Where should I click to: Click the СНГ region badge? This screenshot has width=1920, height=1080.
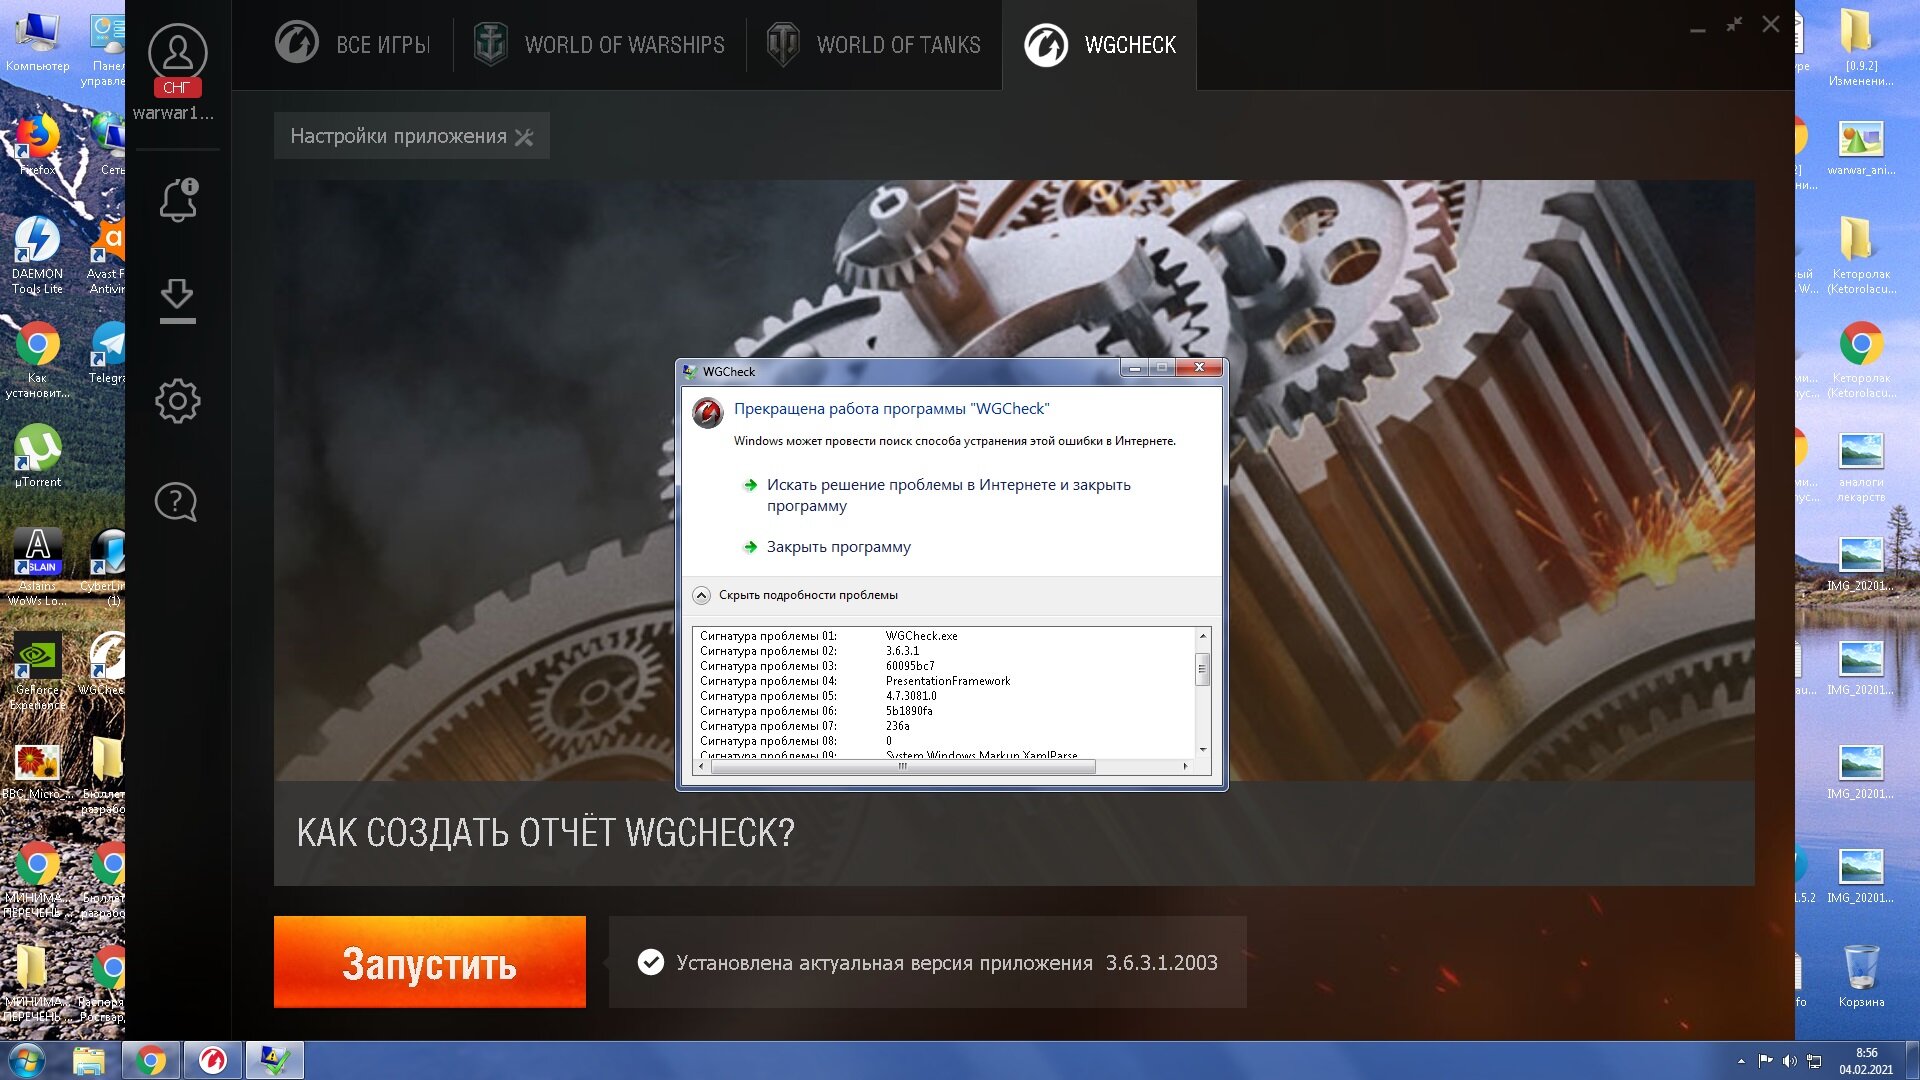coord(177,87)
